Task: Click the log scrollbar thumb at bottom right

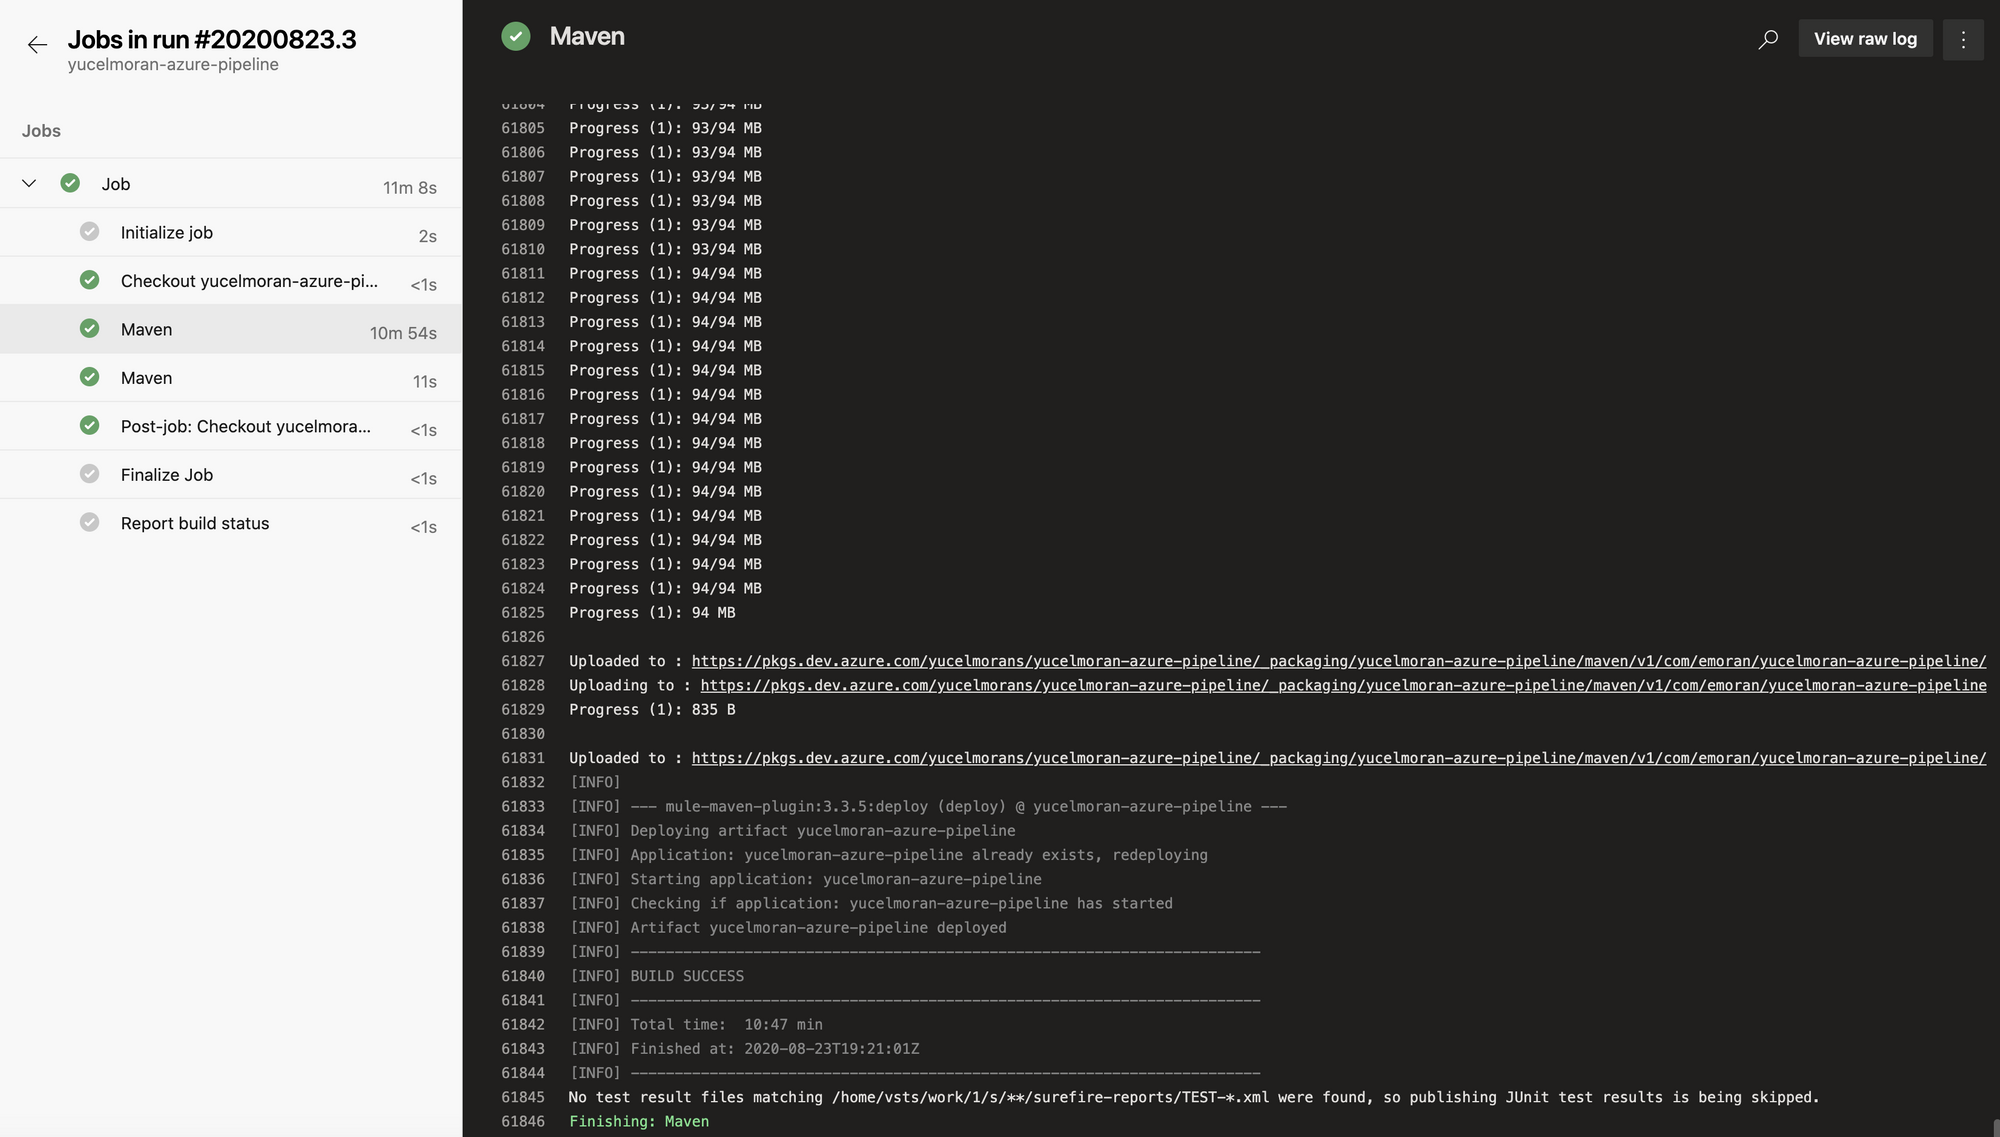Action: (x=1995, y=1127)
